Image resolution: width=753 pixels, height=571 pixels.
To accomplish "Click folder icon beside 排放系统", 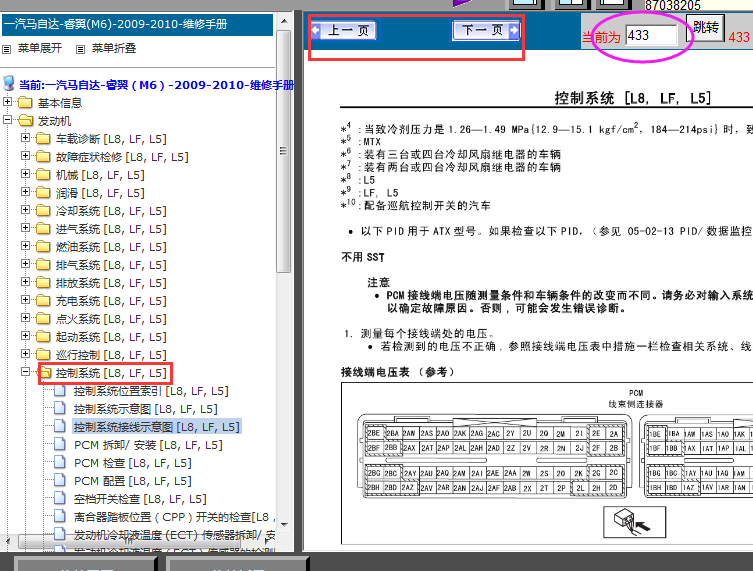I will pyautogui.click(x=43, y=282).
